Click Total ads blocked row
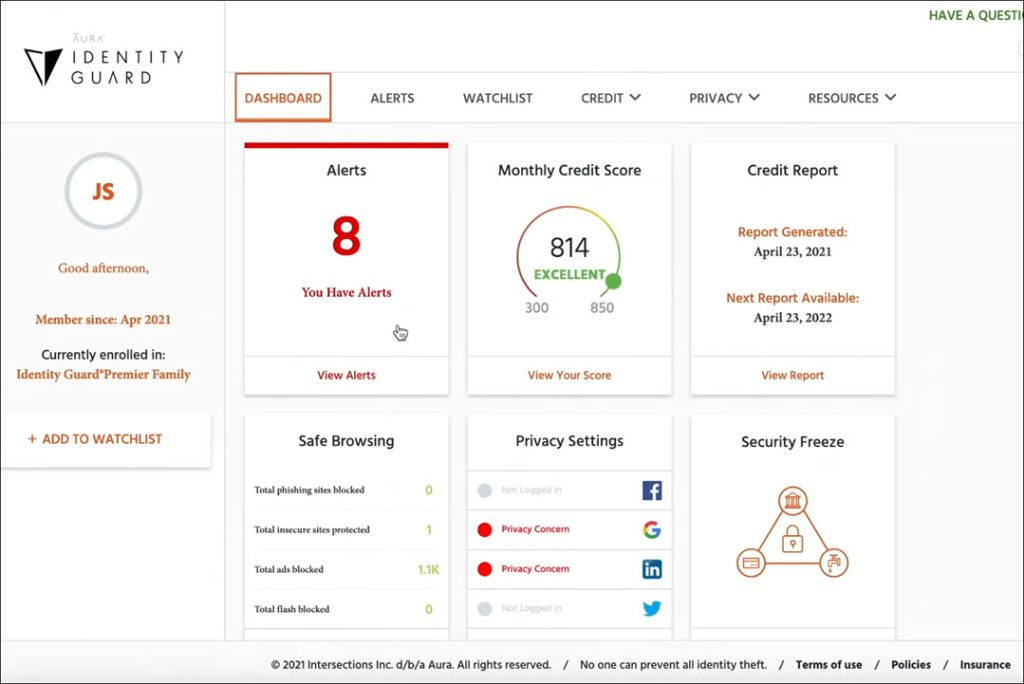 pyautogui.click(x=345, y=570)
